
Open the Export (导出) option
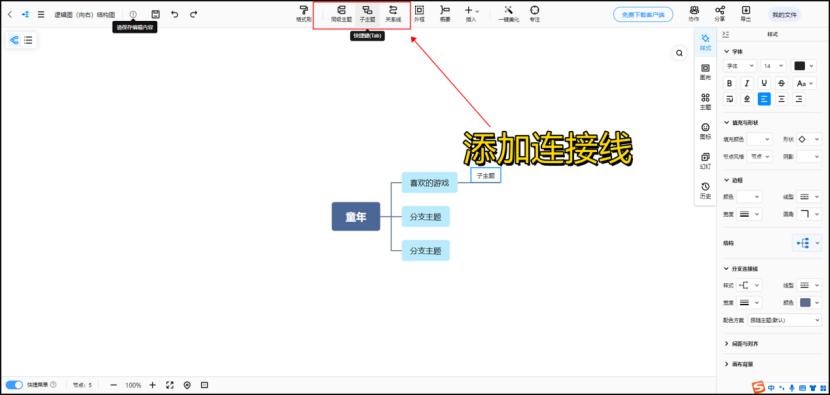click(x=745, y=14)
